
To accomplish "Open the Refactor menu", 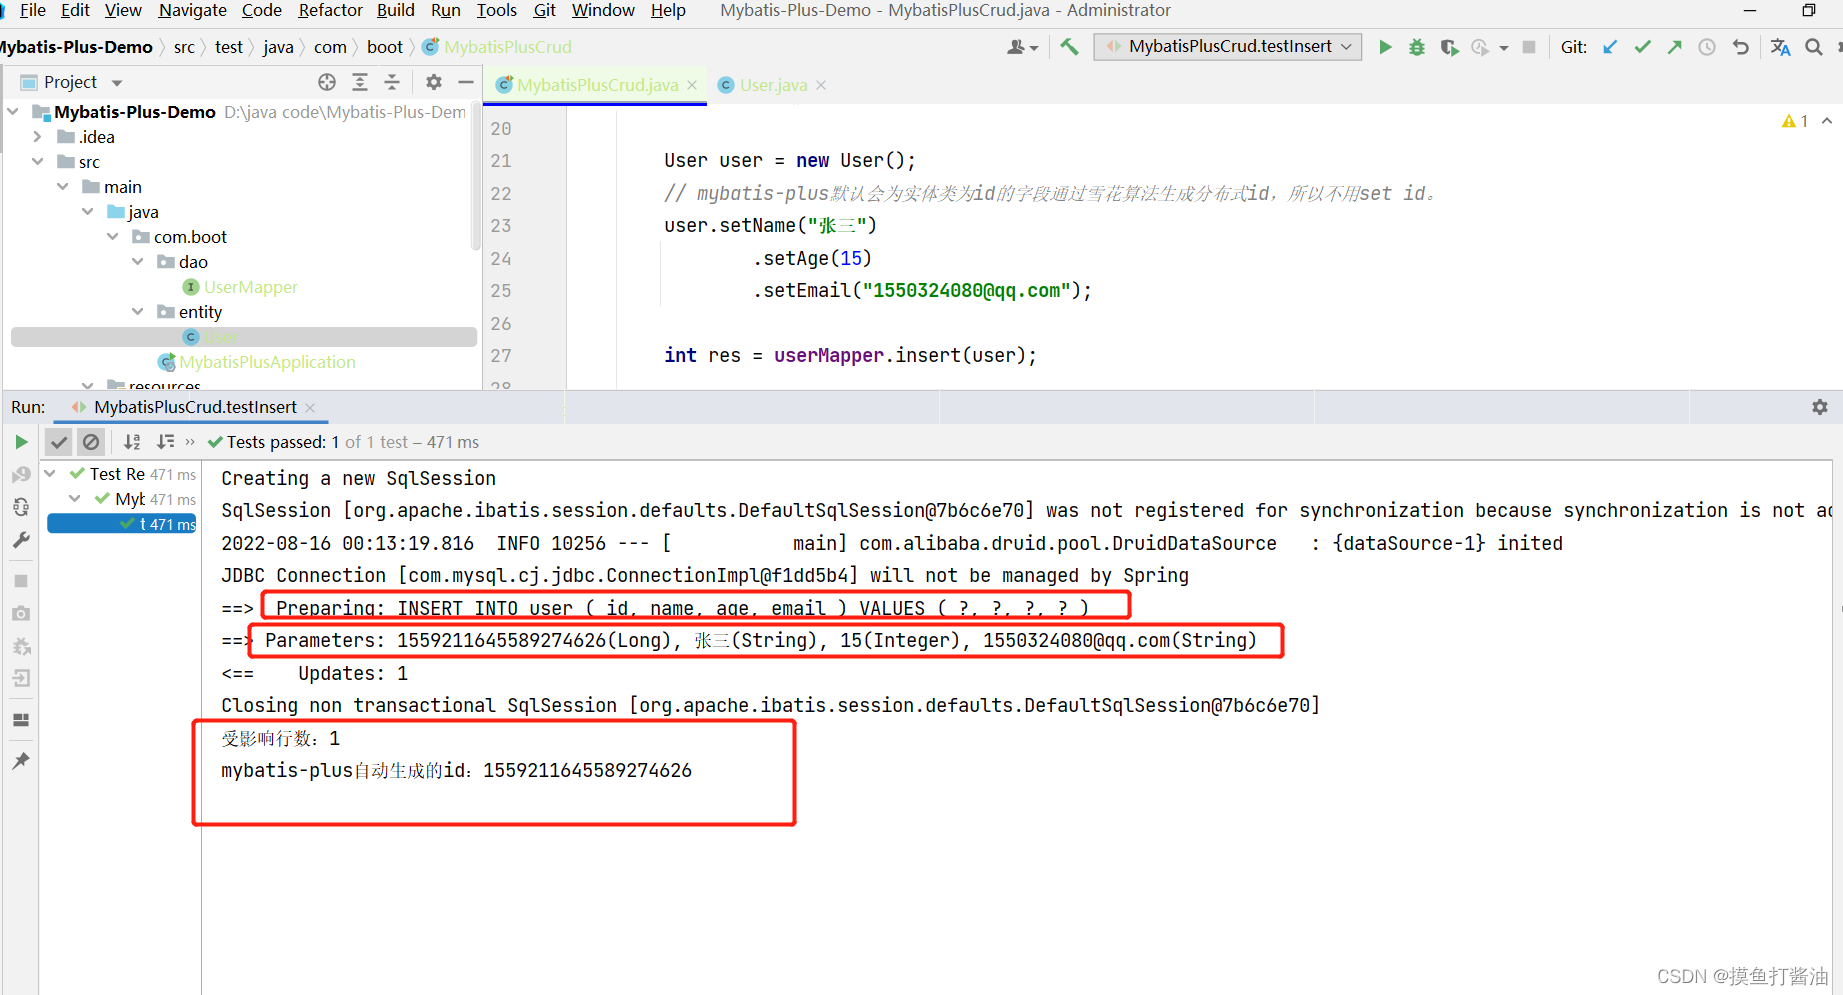I will [x=330, y=10].
